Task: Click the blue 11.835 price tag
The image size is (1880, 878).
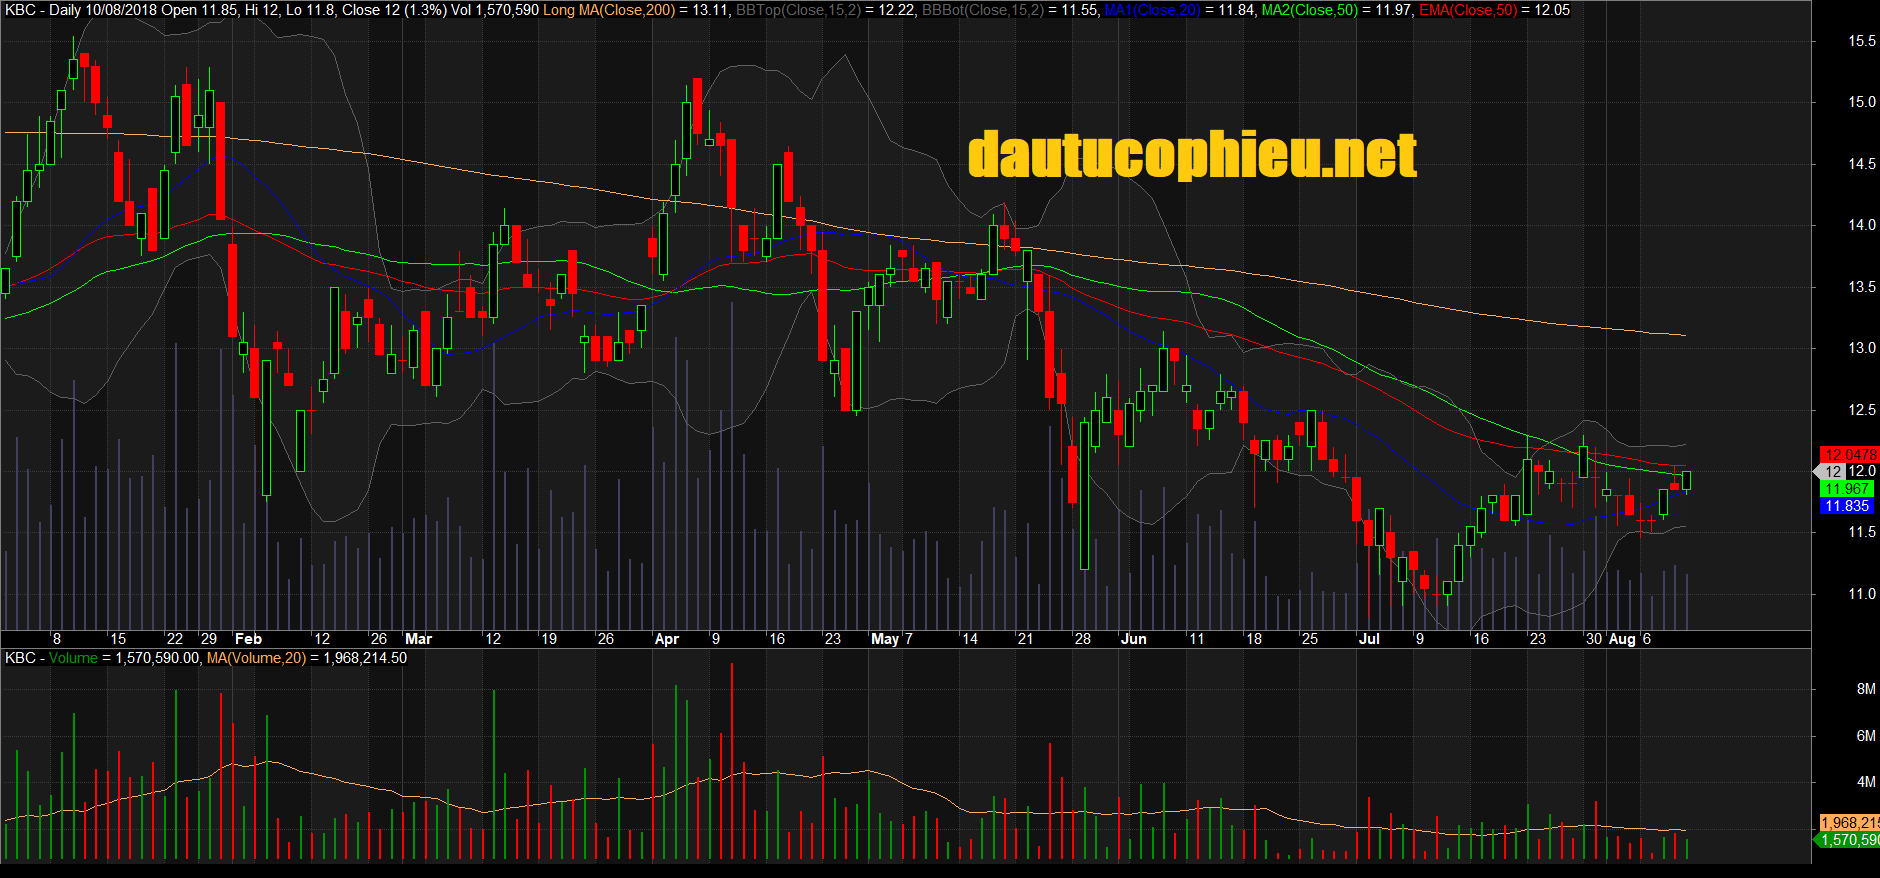Action: point(1846,506)
